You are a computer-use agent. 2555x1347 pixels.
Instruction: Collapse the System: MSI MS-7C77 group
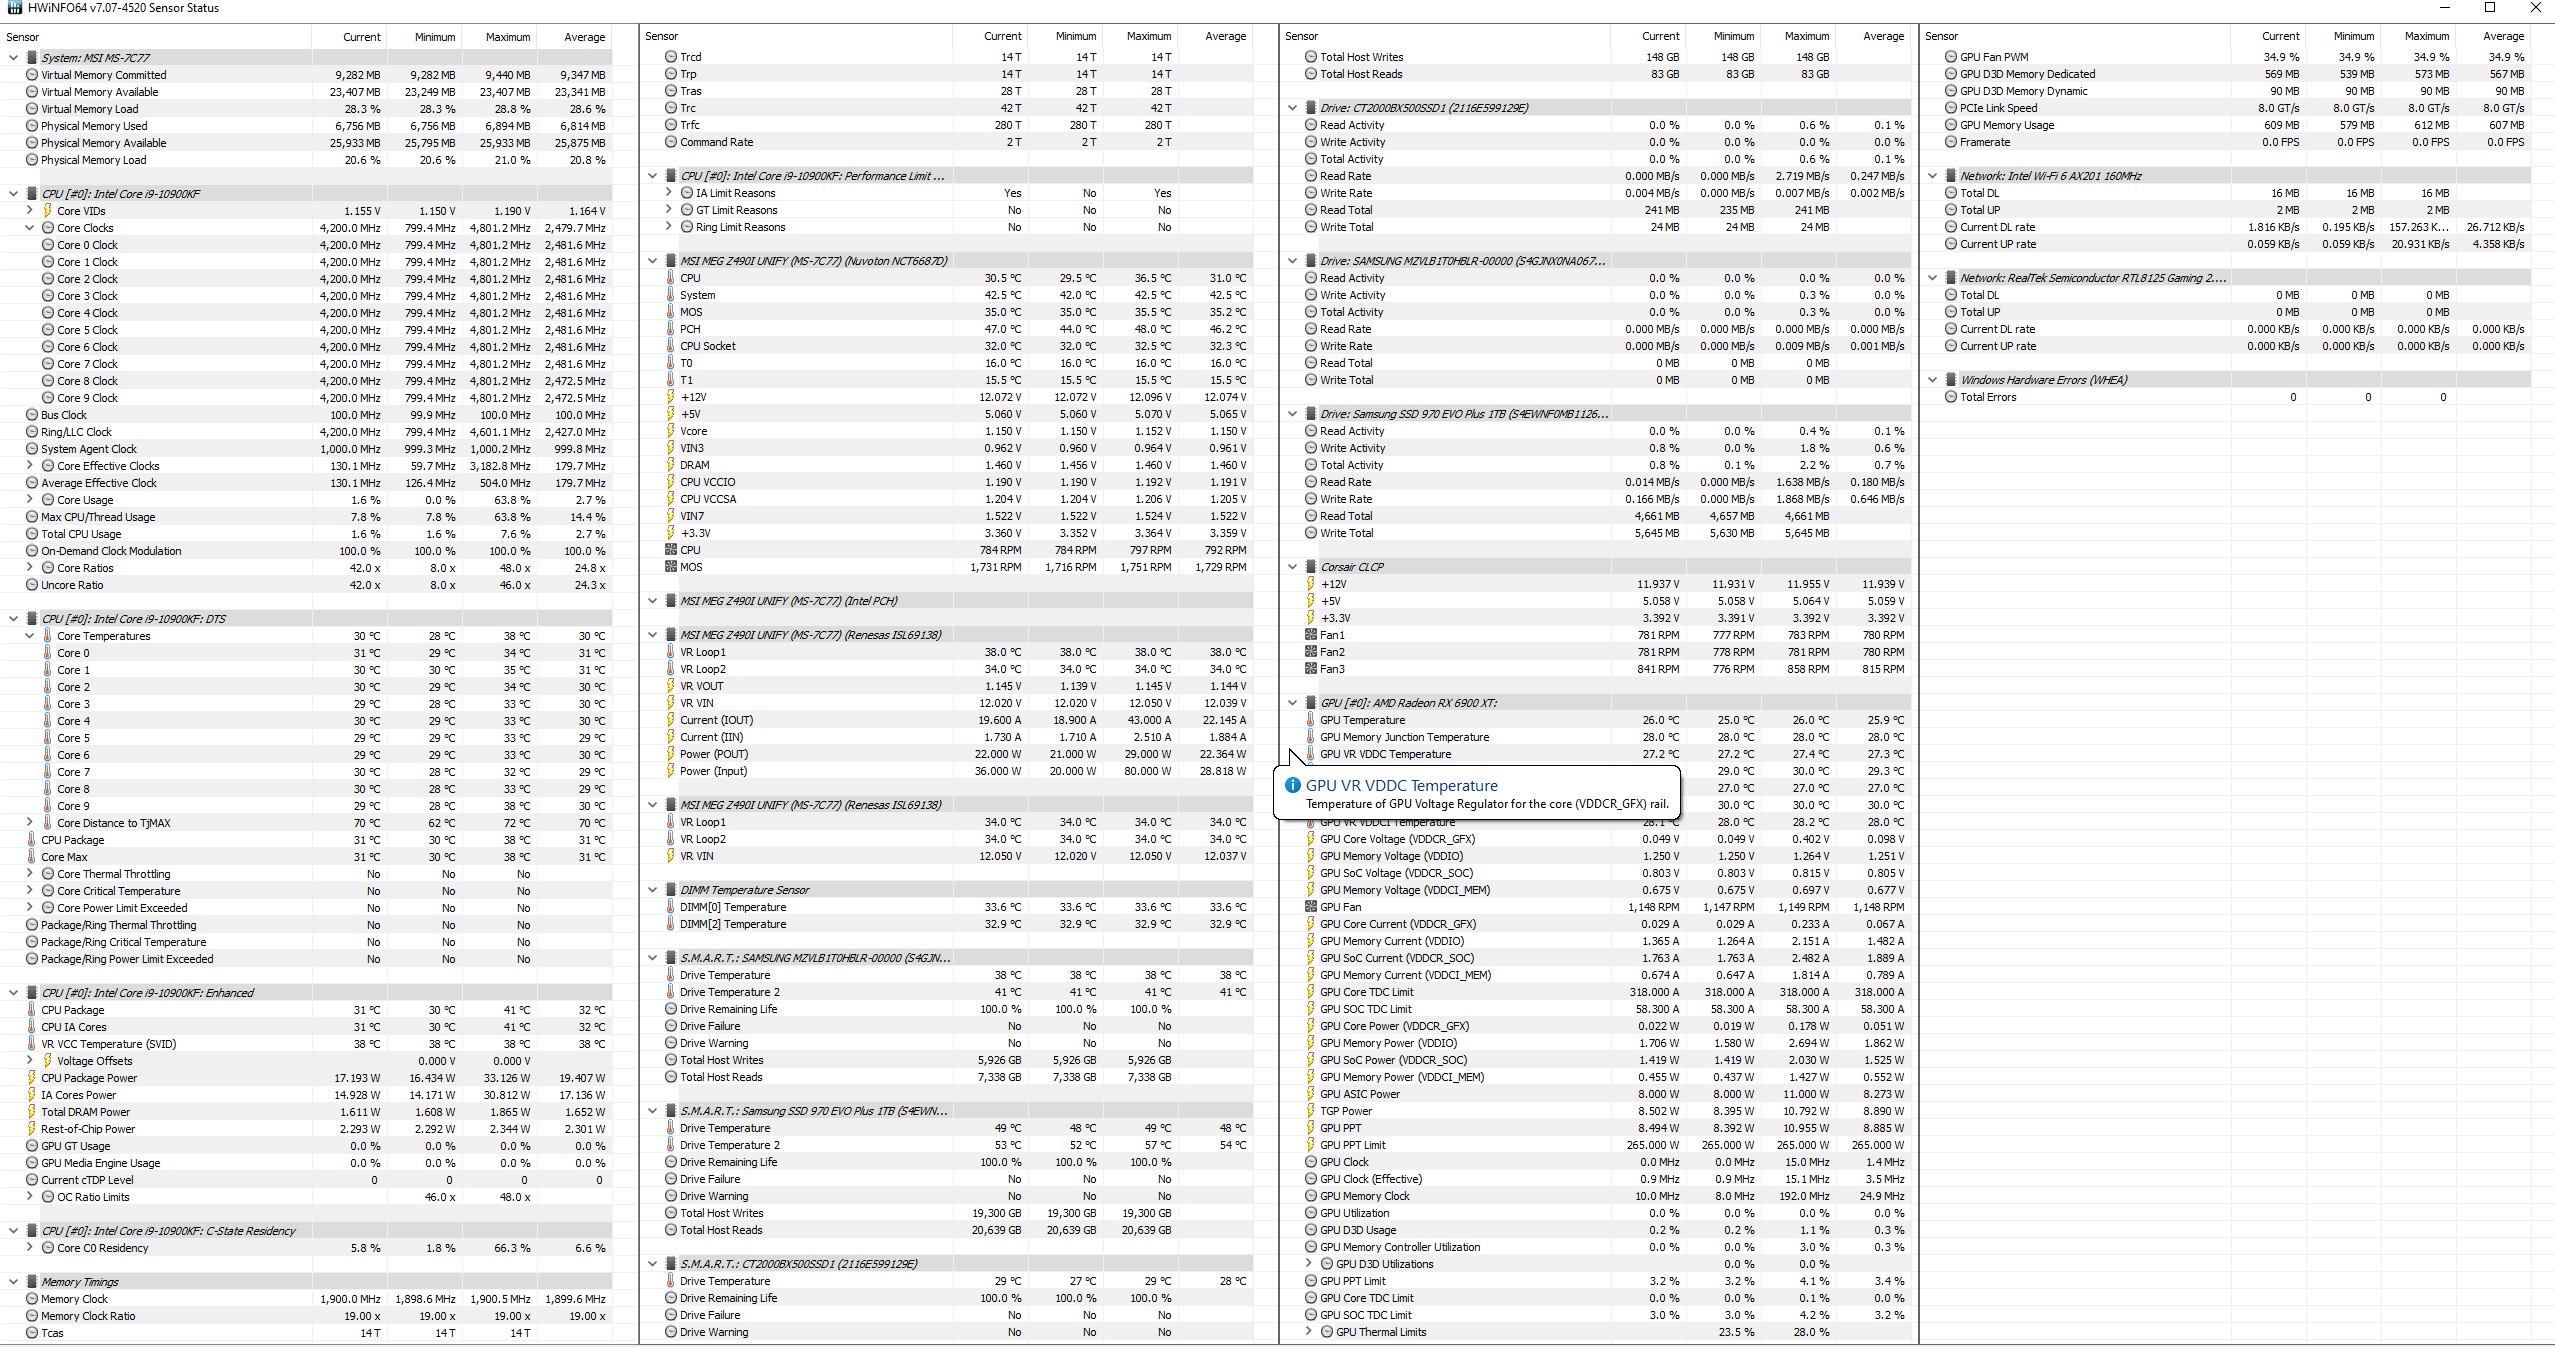13,58
